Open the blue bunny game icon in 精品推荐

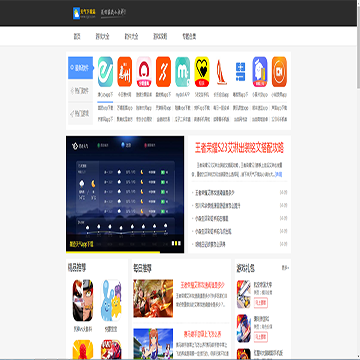[111, 300]
